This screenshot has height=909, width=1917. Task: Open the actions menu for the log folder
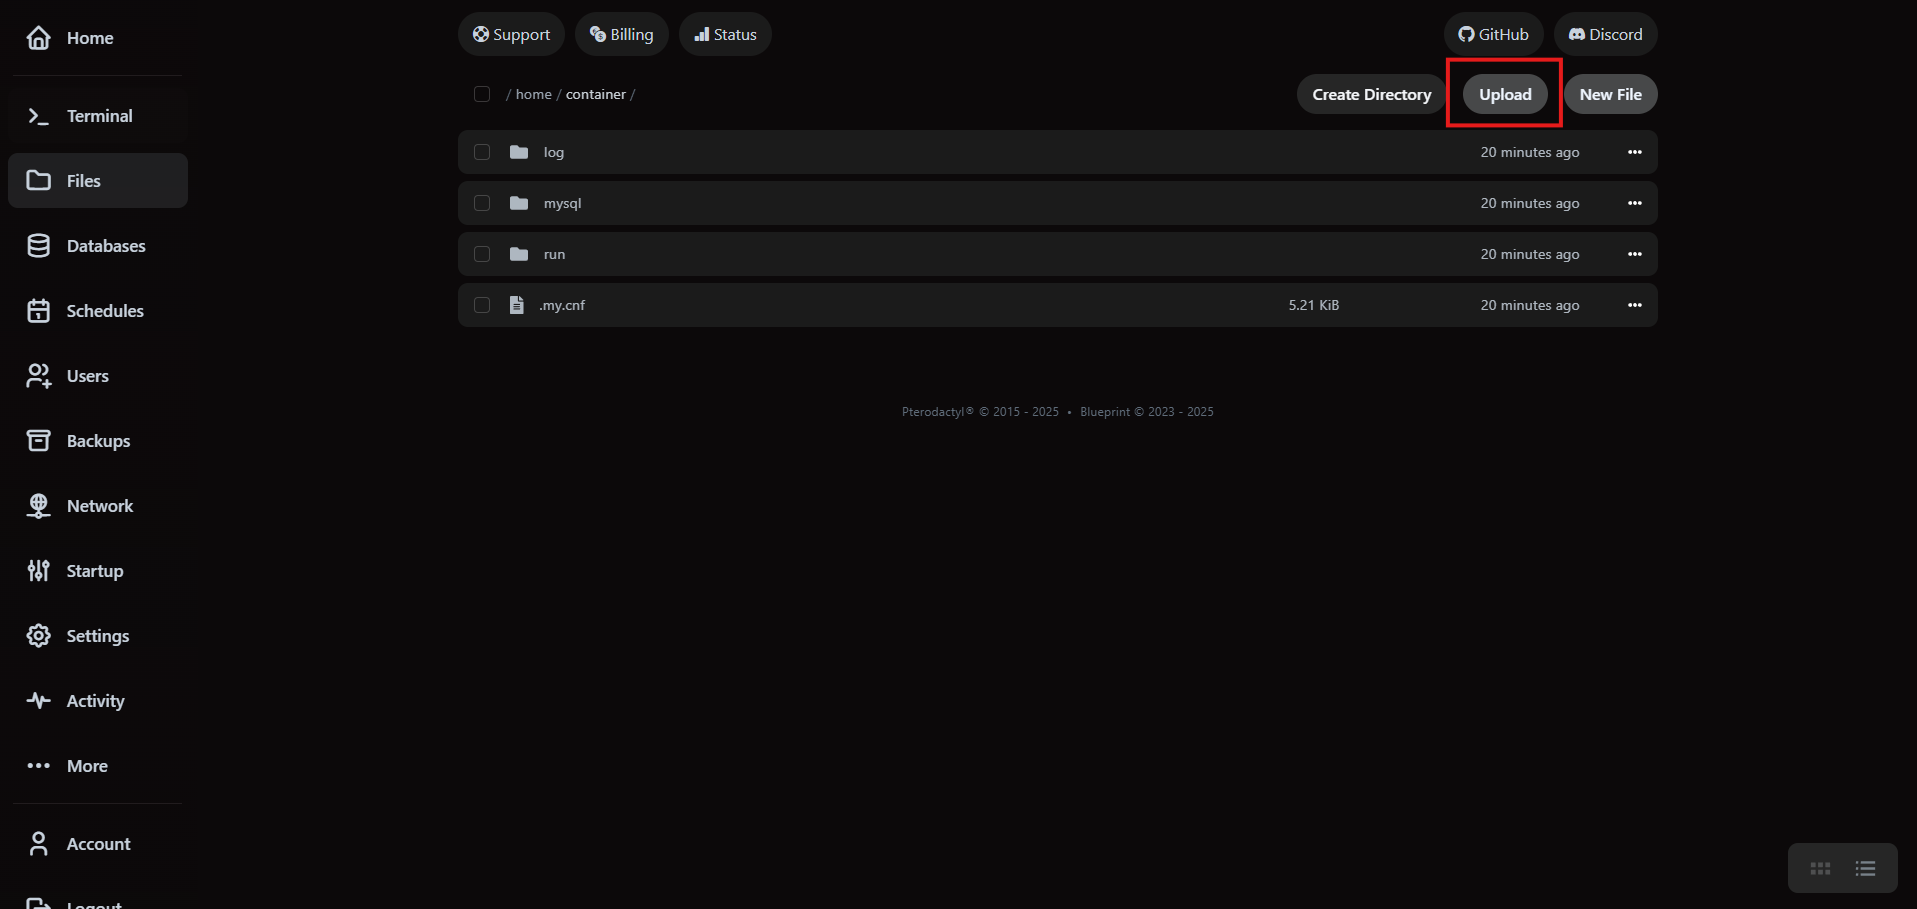[1634, 151]
